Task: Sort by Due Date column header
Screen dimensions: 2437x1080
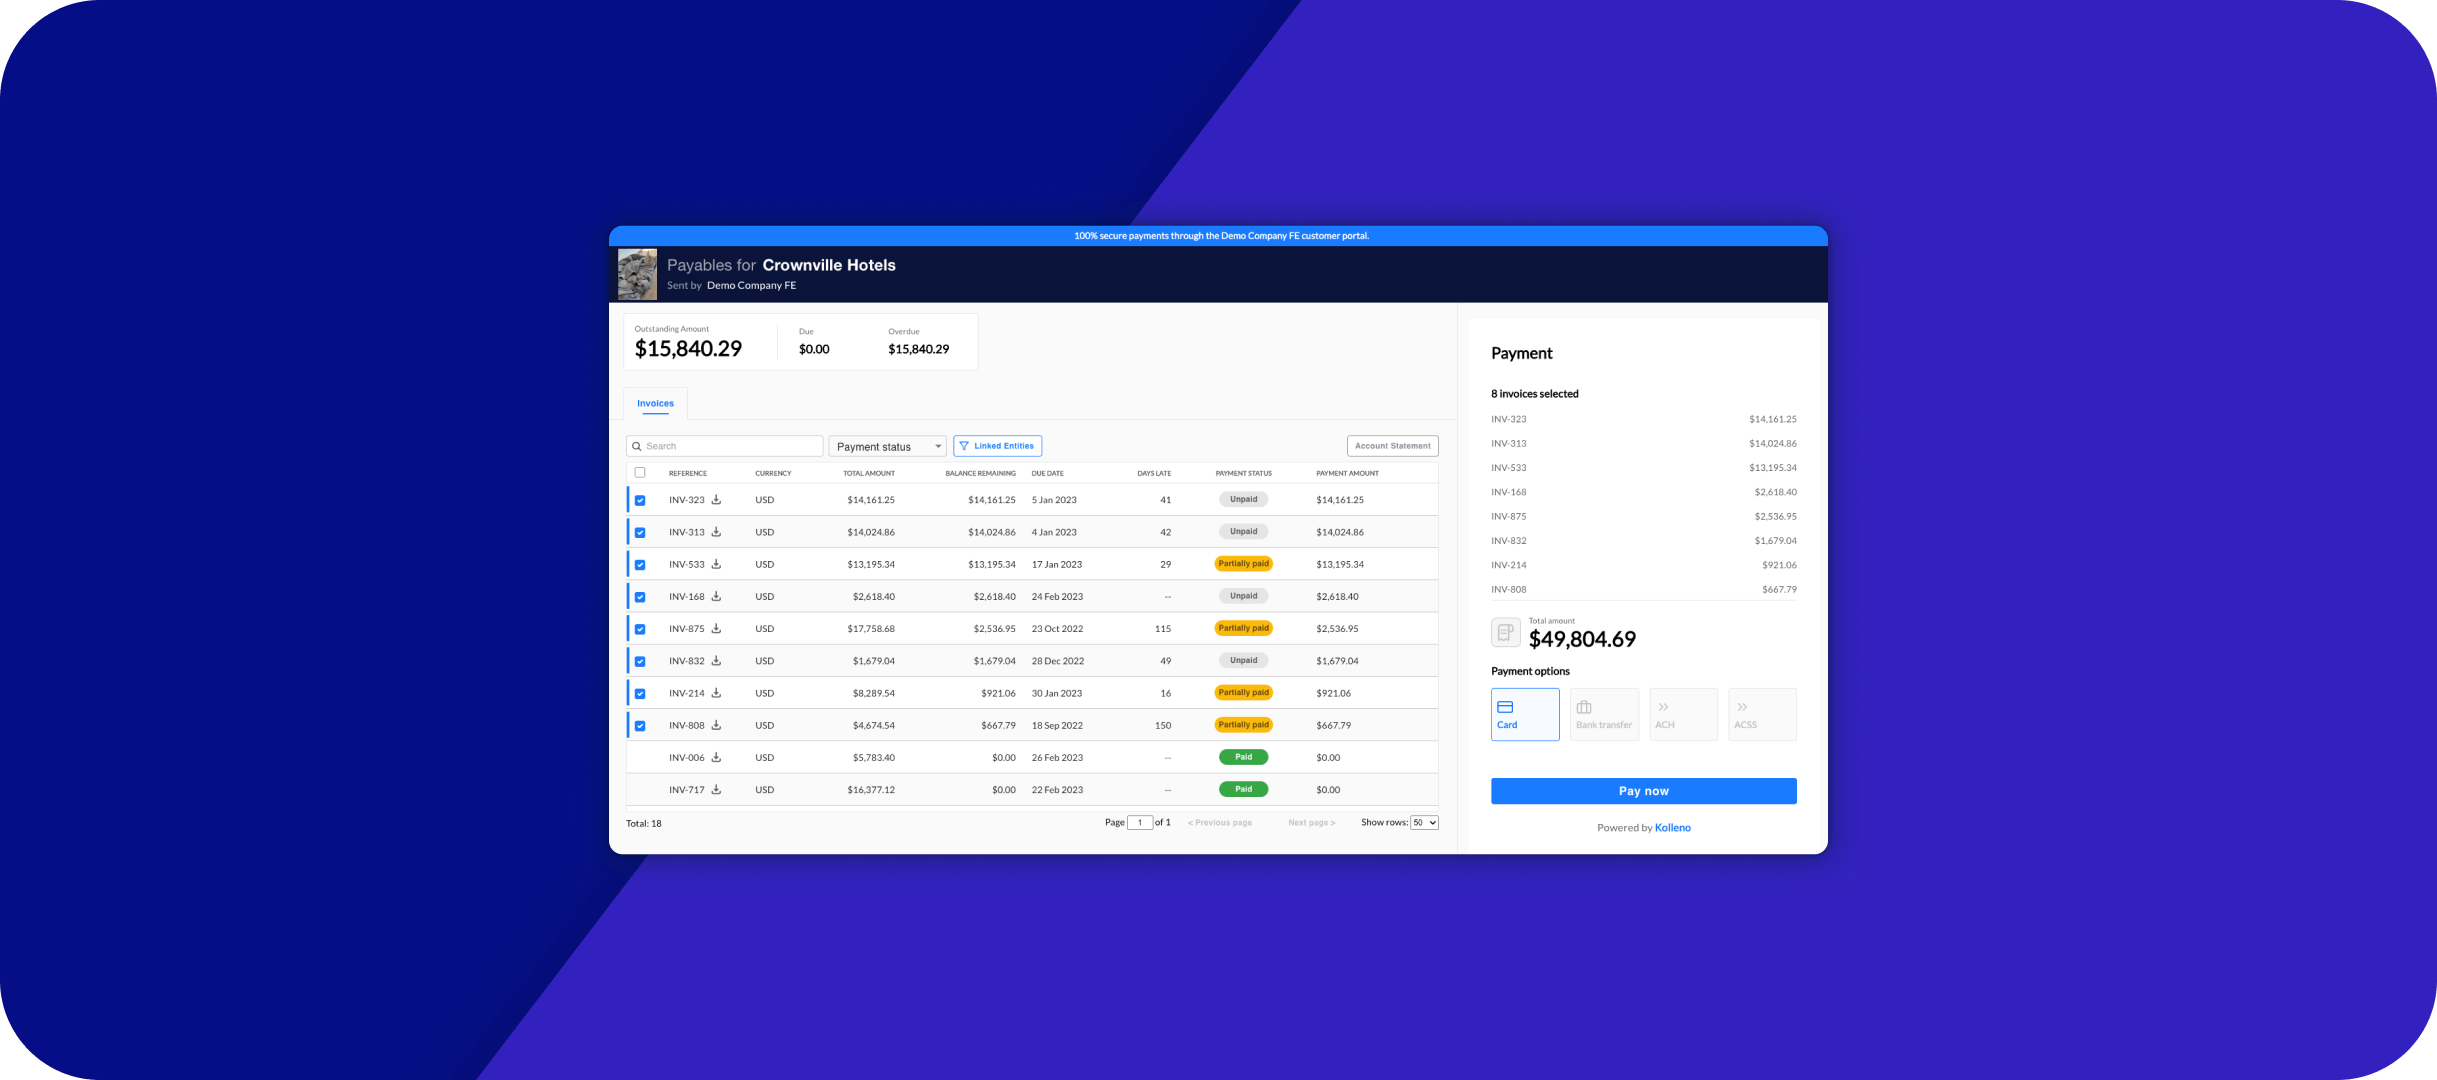Action: (x=1047, y=473)
